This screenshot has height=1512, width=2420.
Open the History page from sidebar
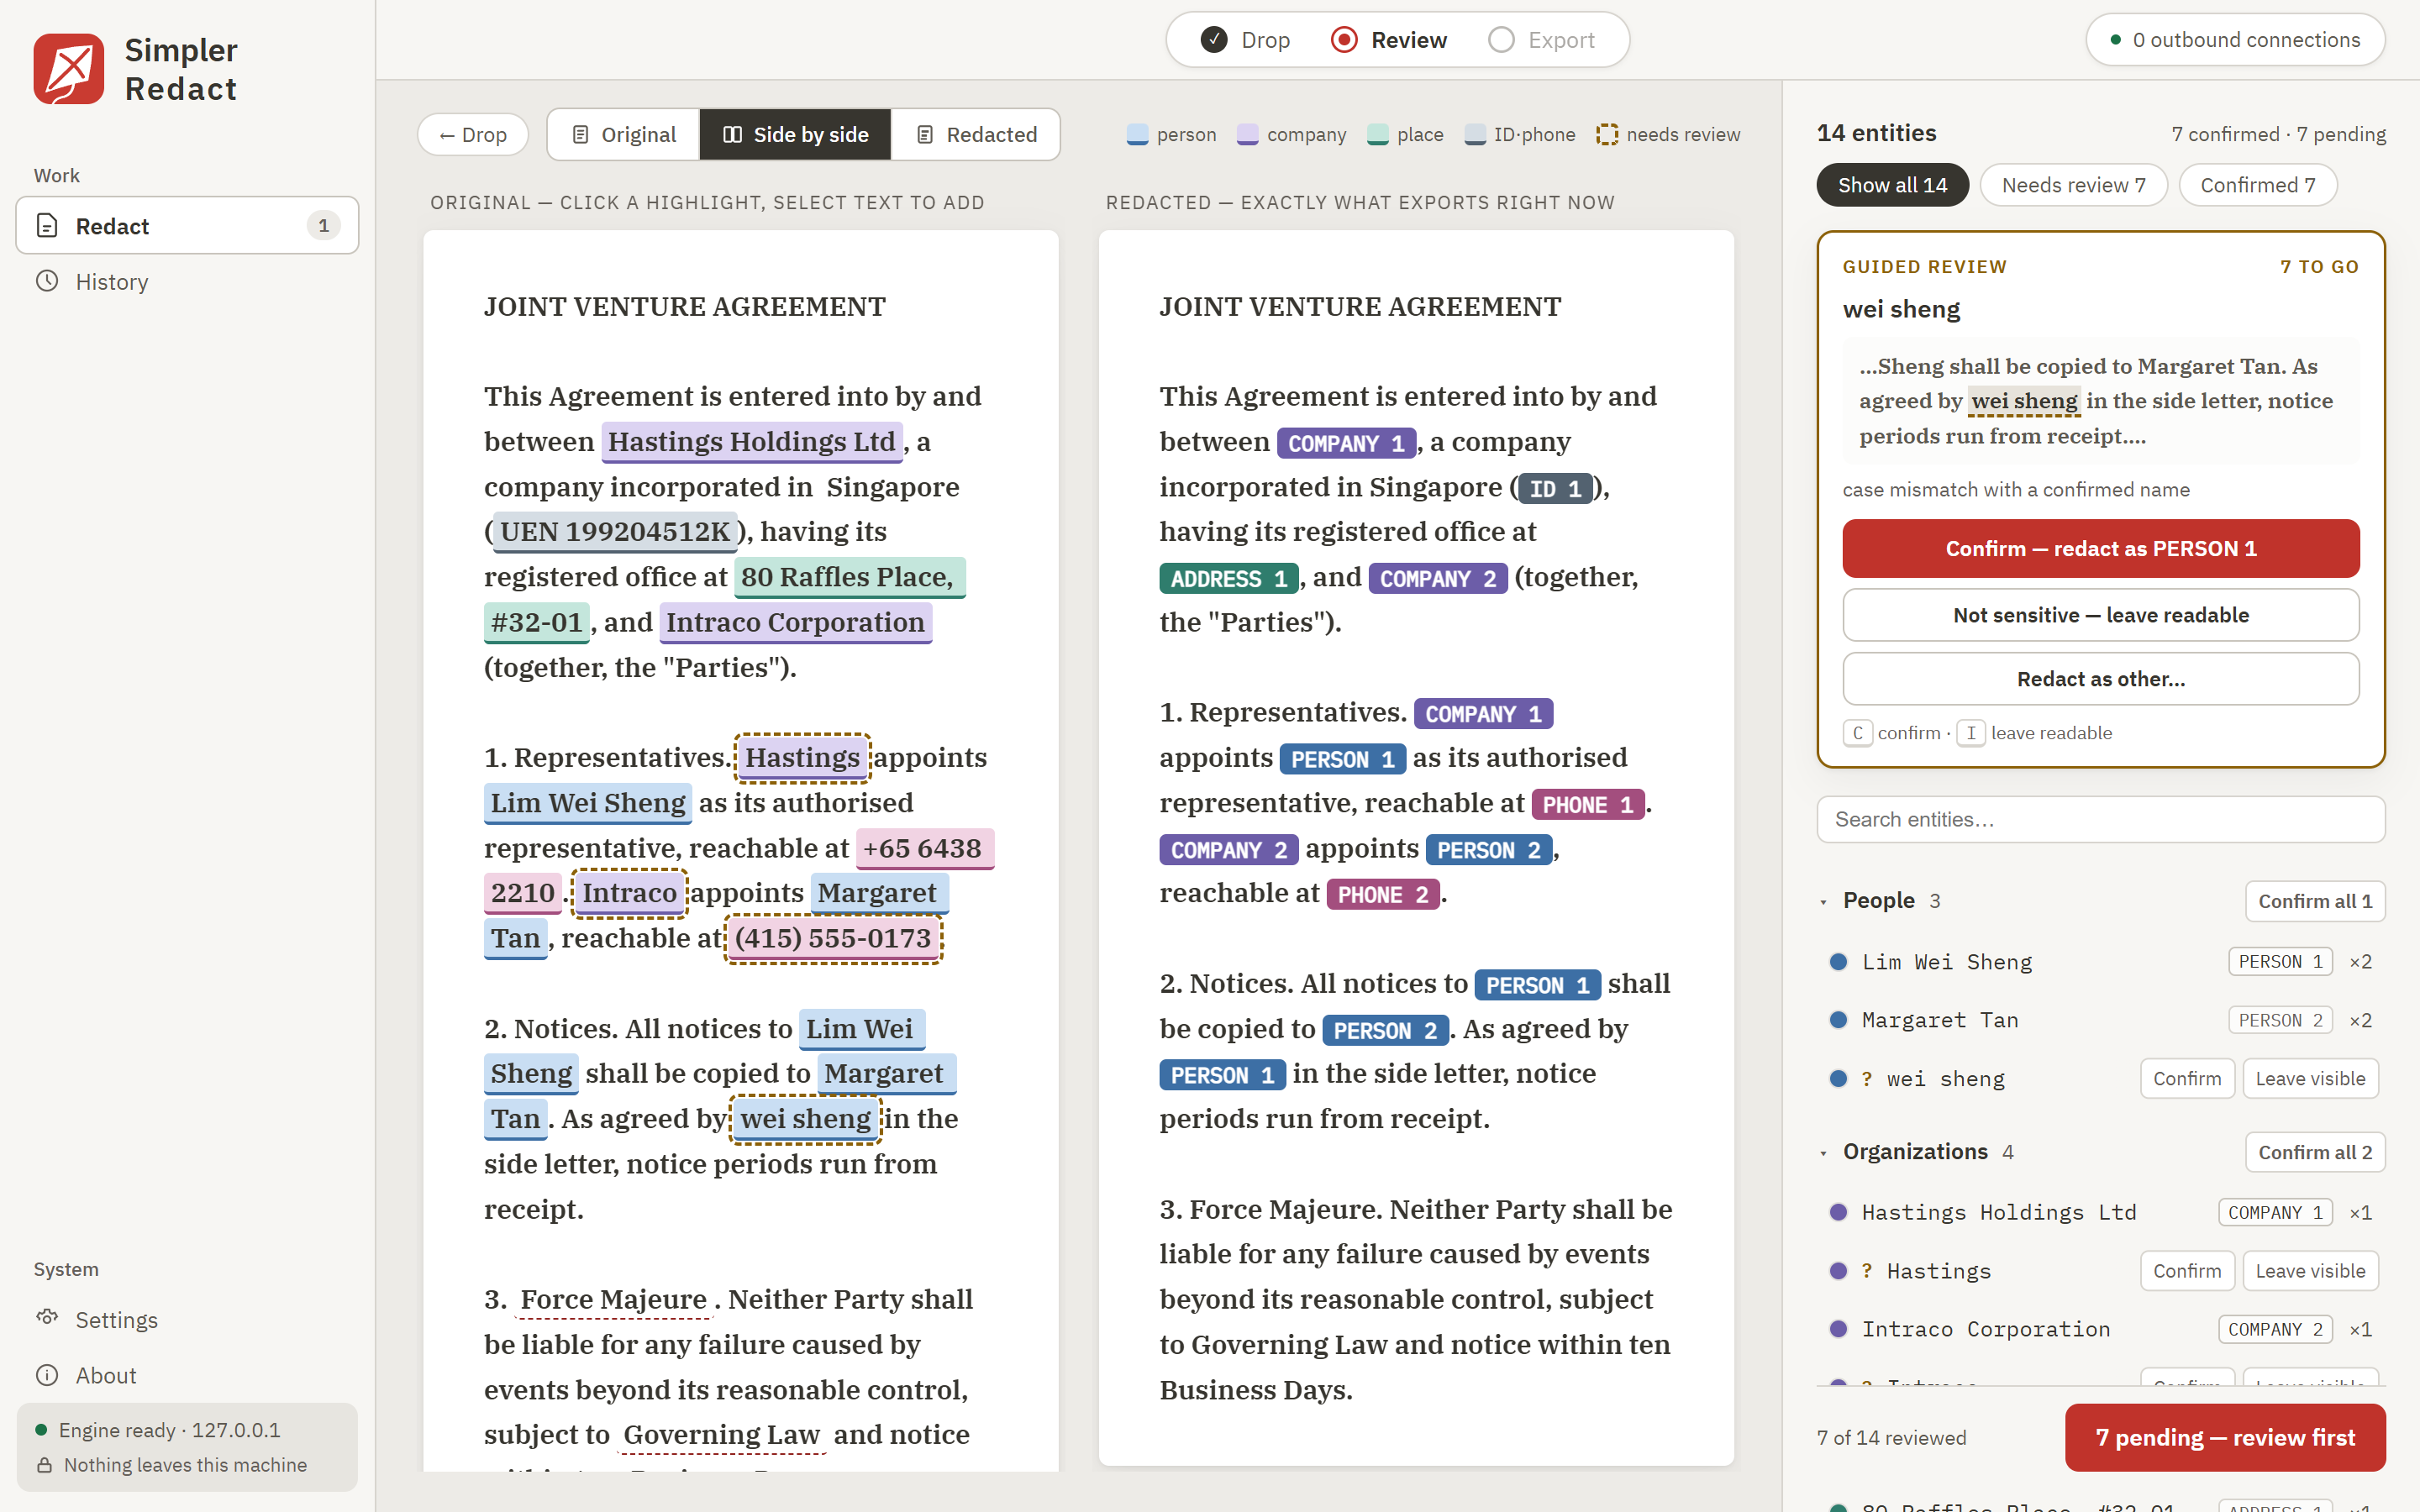(x=187, y=282)
